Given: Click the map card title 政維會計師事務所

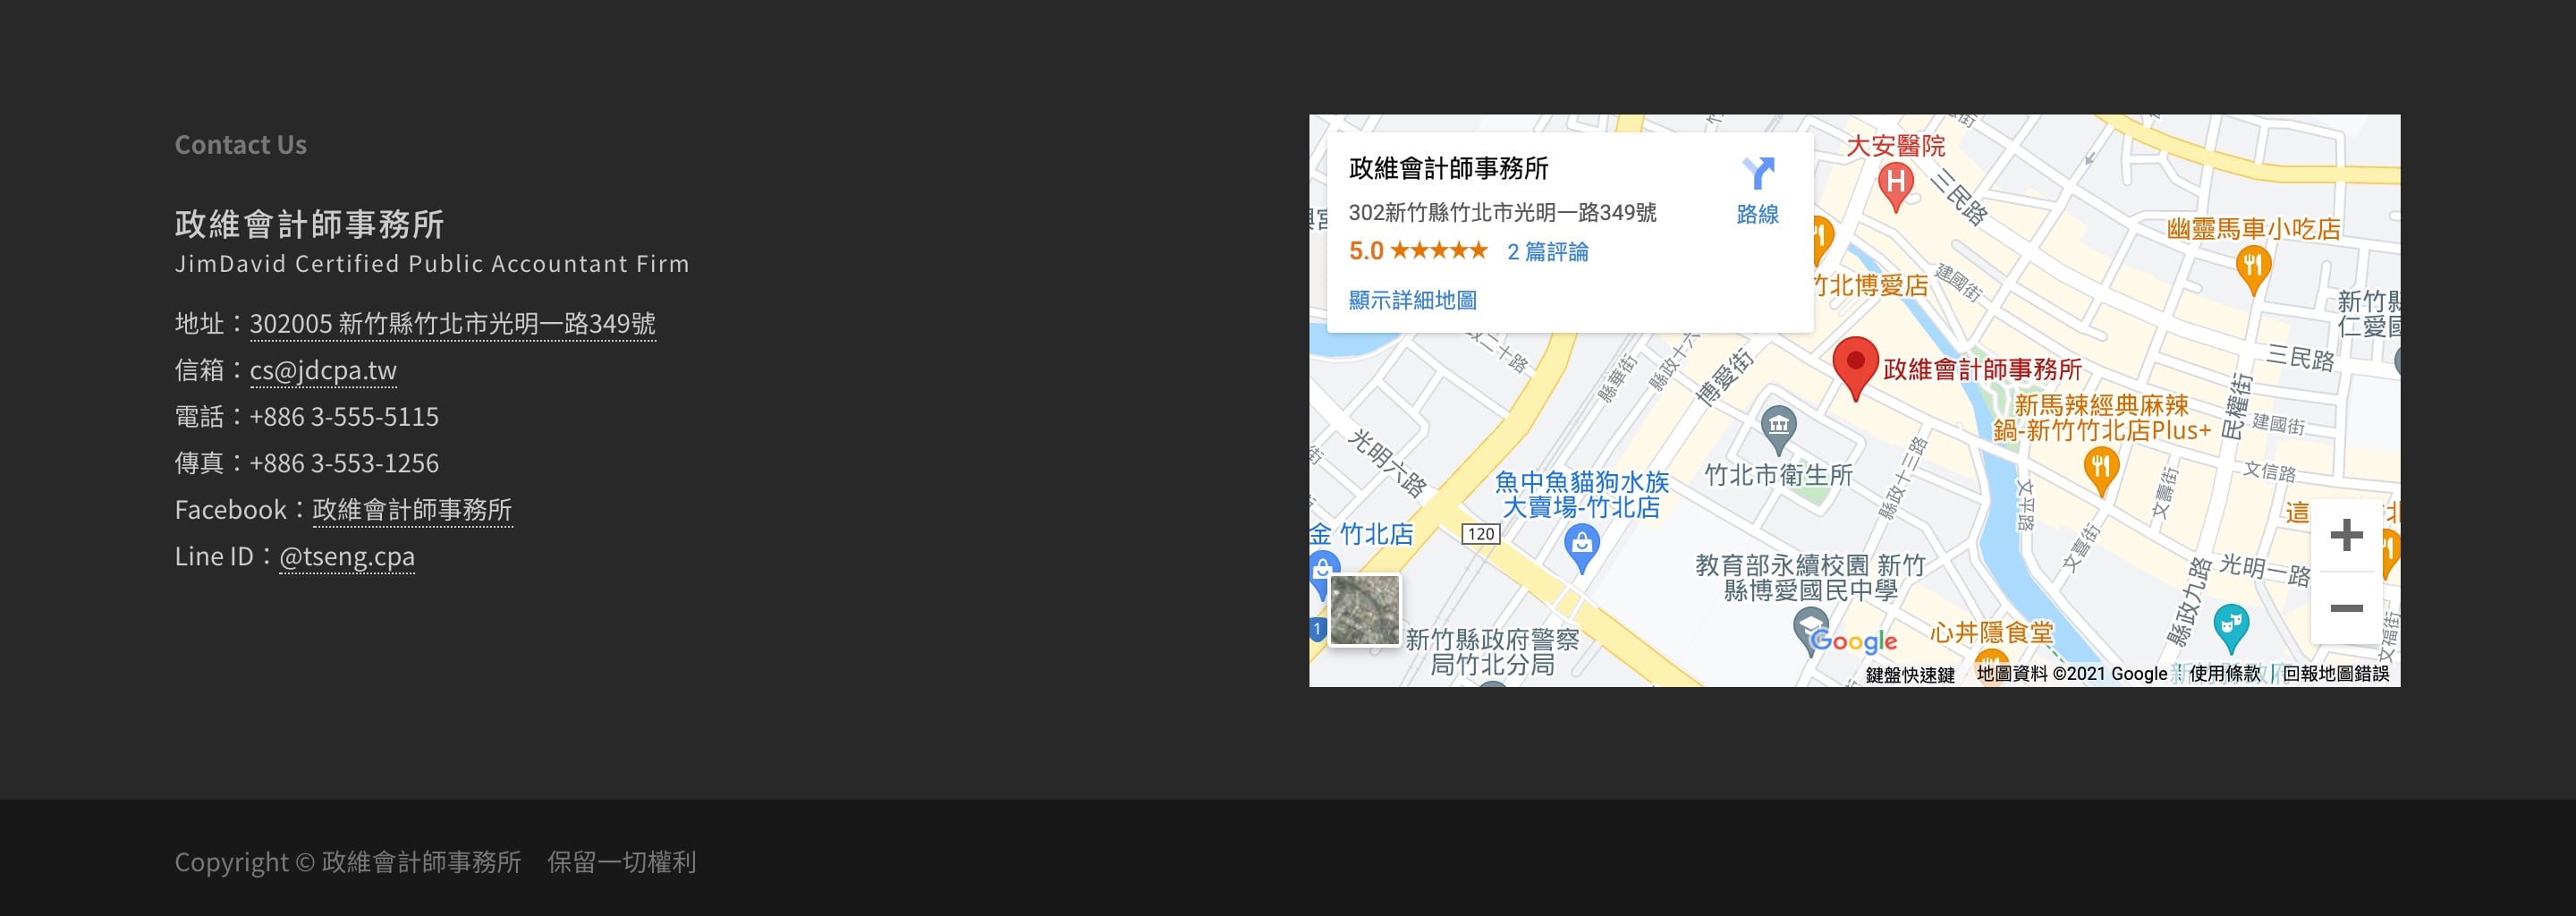Looking at the screenshot, I should (x=1448, y=169).
